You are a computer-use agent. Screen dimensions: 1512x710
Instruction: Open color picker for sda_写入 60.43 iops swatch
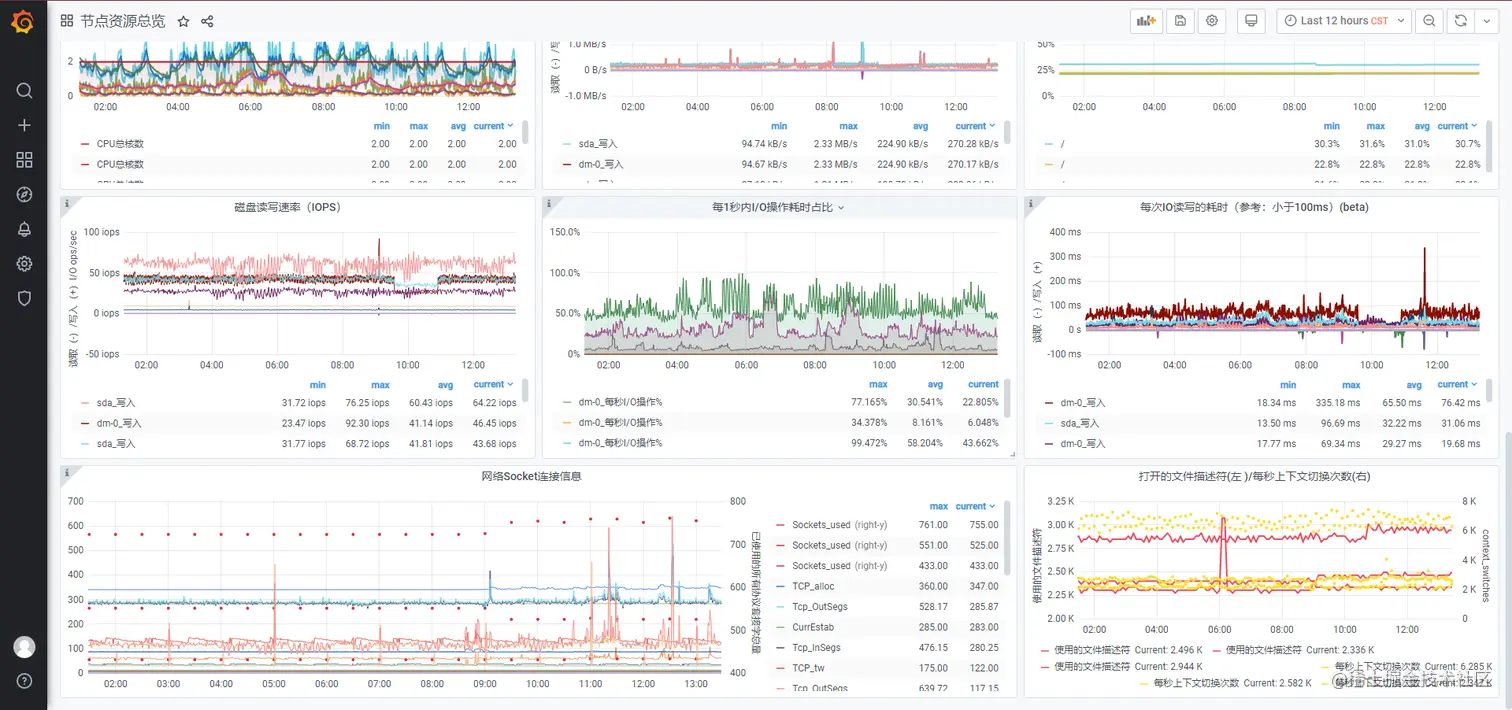(85, 403)
